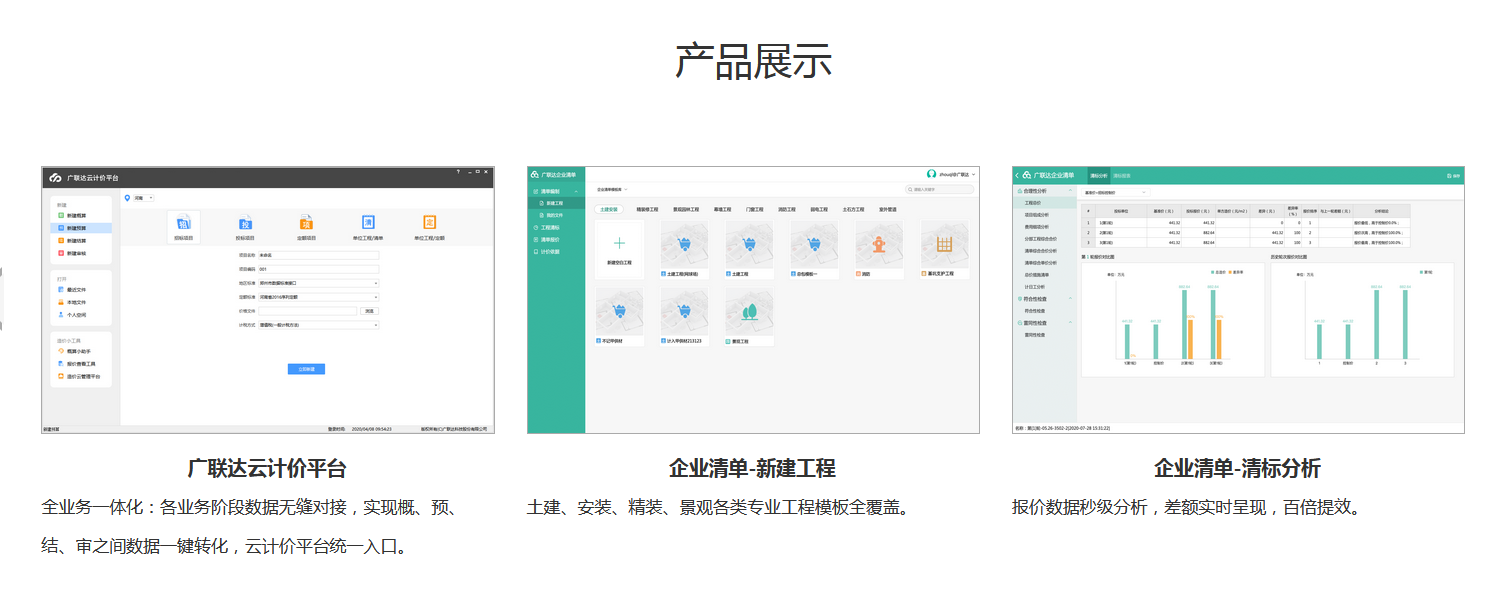Collapse the 雷同性检查 tree group

pyautogui.click(x=1071, y=323)
